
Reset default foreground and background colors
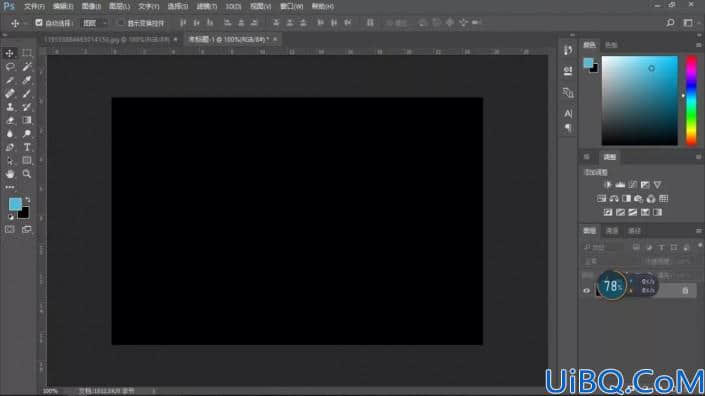(10, 217)
